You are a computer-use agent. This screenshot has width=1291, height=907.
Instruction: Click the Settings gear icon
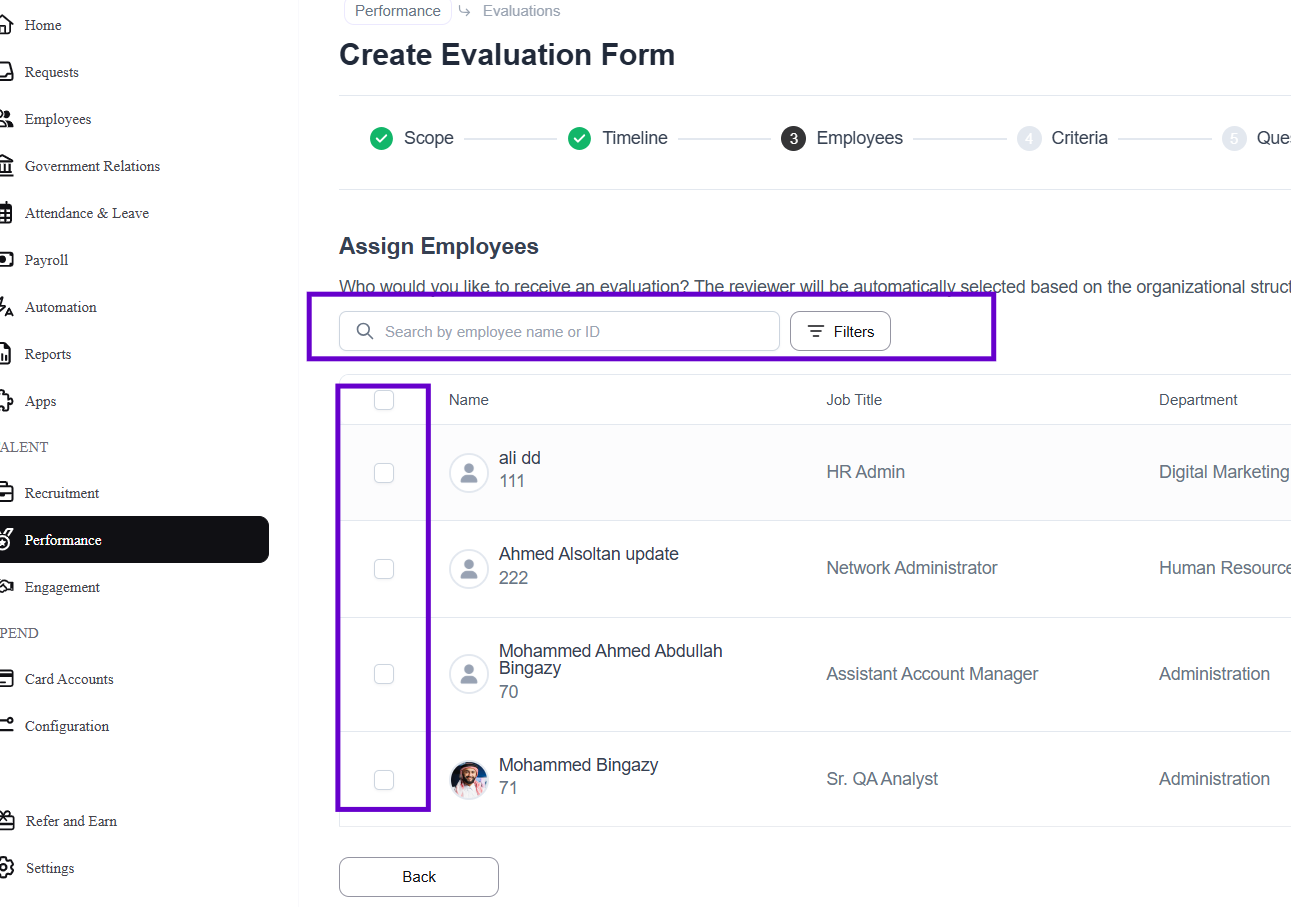click(6, 868)
